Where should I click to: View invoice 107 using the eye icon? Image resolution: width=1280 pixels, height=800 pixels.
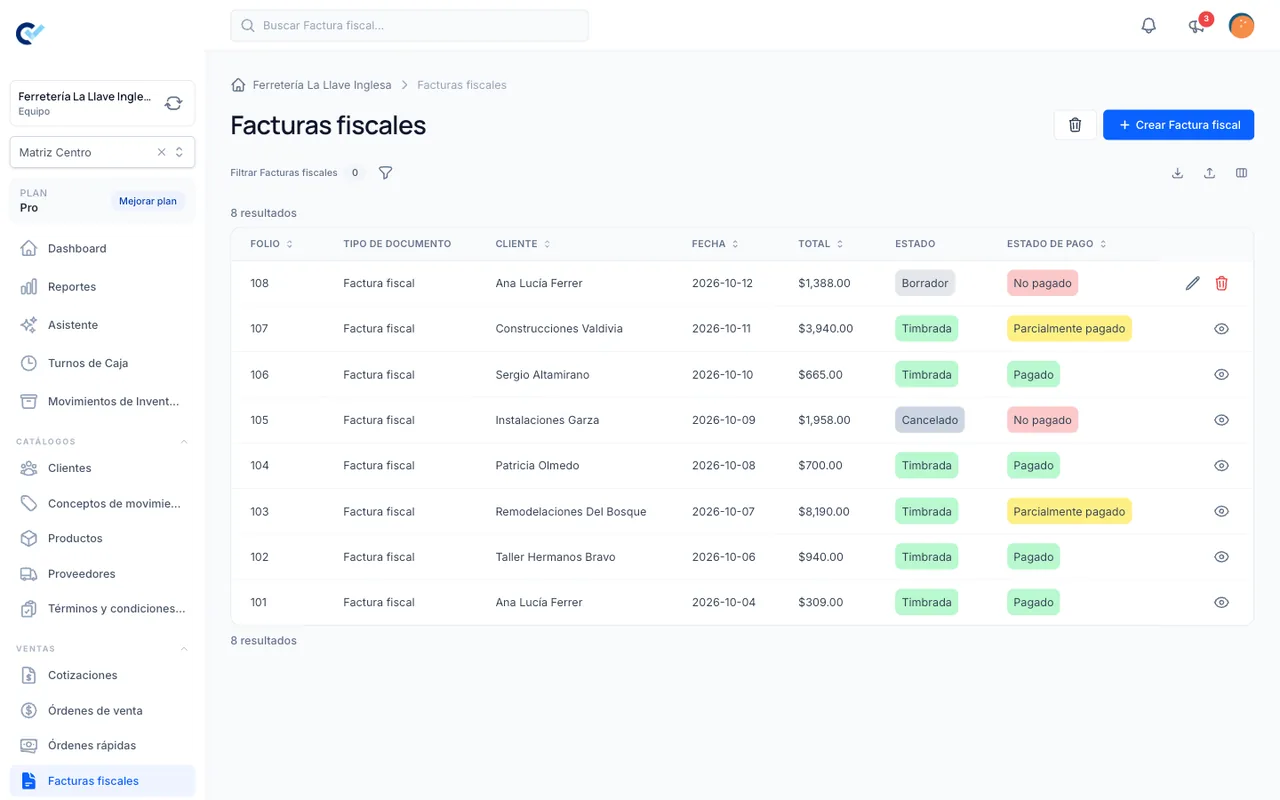tap(1221, 329)
